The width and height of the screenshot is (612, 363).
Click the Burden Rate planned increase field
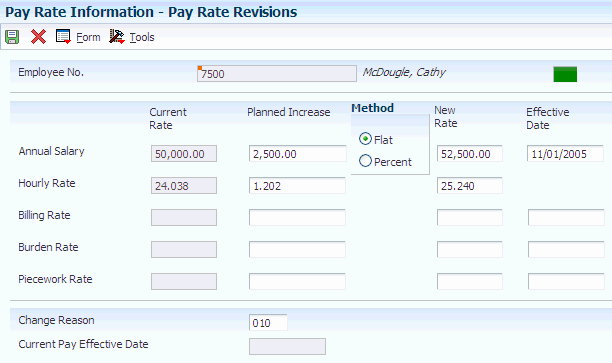coord(297,249)
